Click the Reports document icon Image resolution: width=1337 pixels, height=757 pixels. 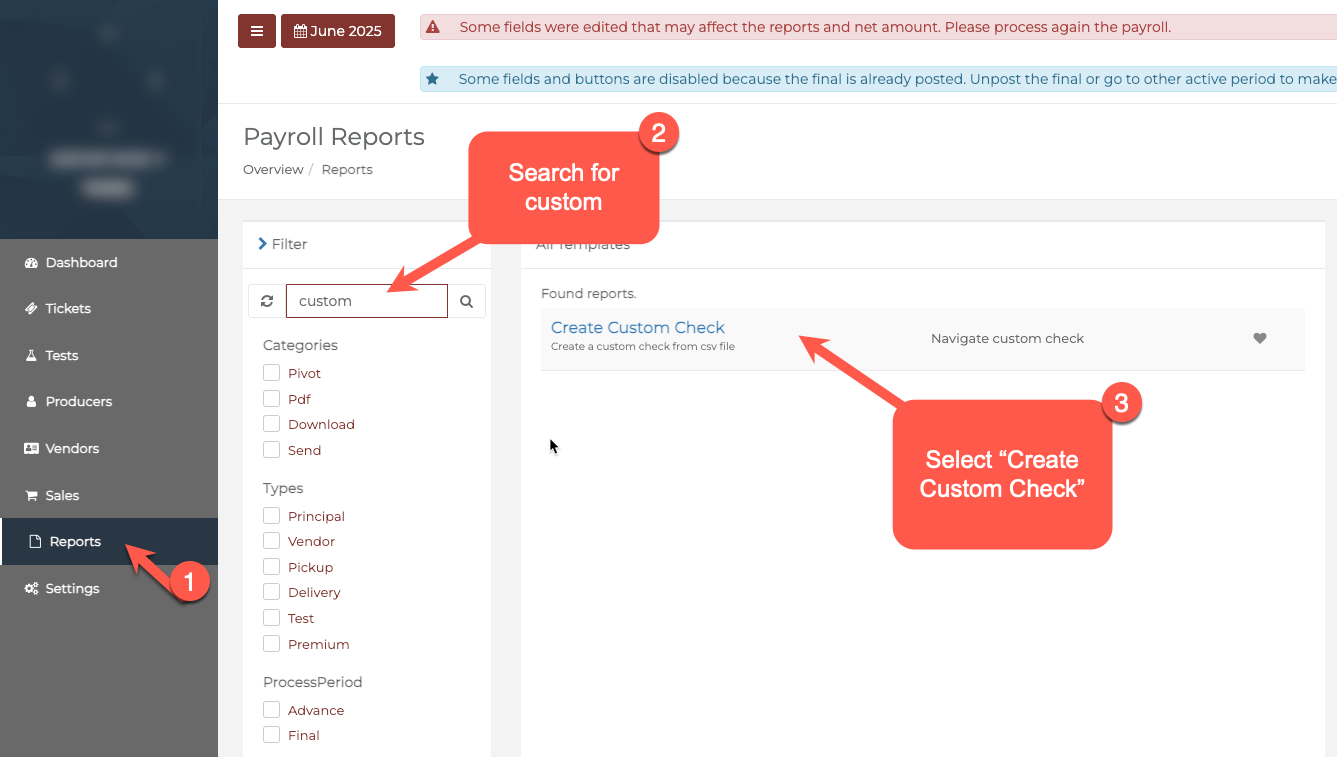[35, 542]
